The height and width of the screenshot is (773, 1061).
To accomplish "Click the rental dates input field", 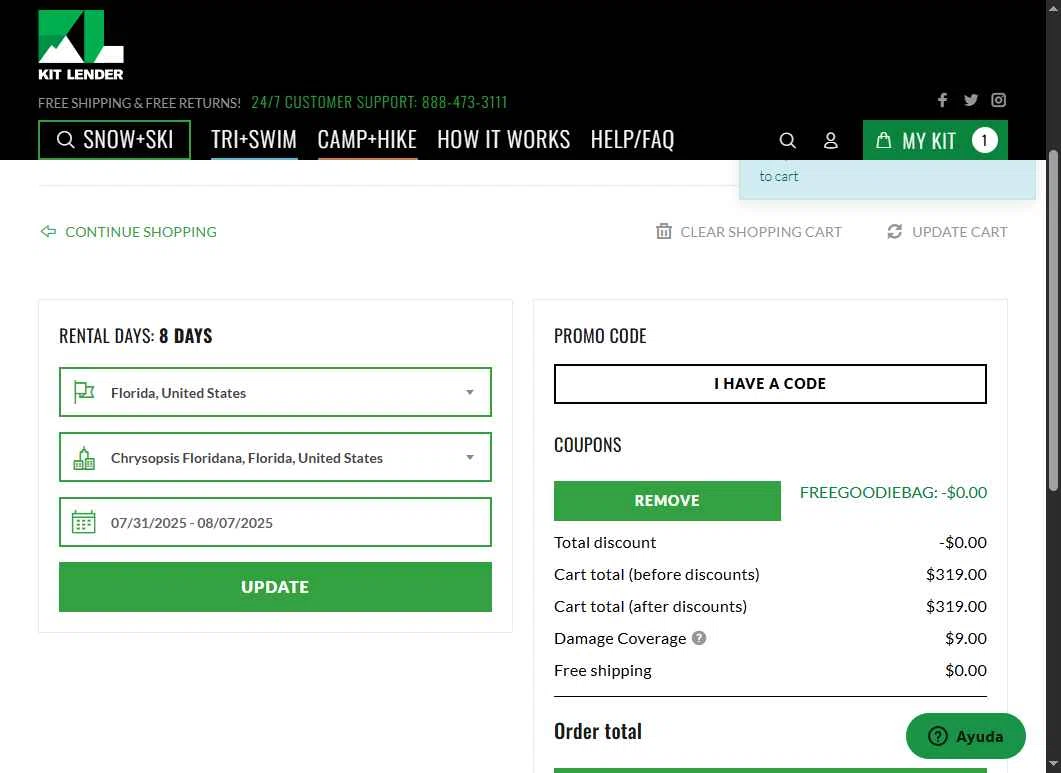I will coord(275,522).
